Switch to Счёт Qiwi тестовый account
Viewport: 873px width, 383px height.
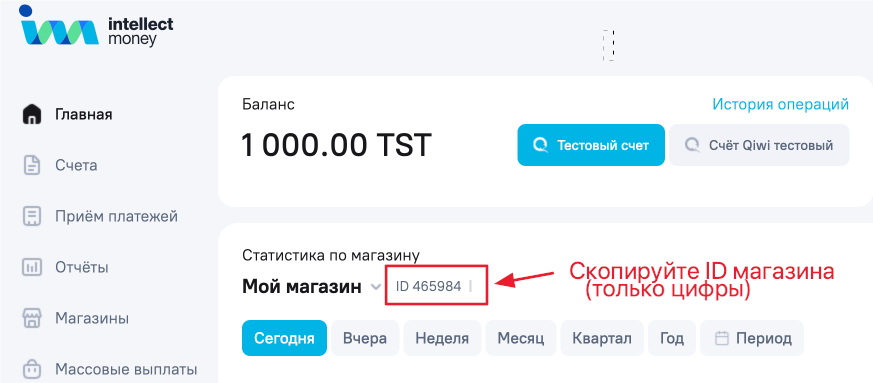[x=759, y=145]
